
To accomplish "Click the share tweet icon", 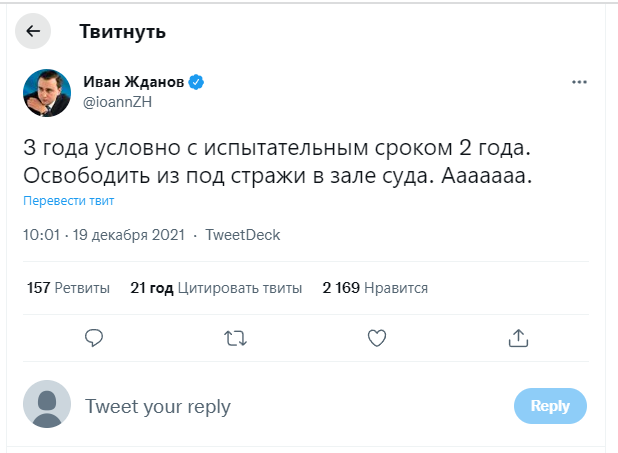I will [518, 338].
